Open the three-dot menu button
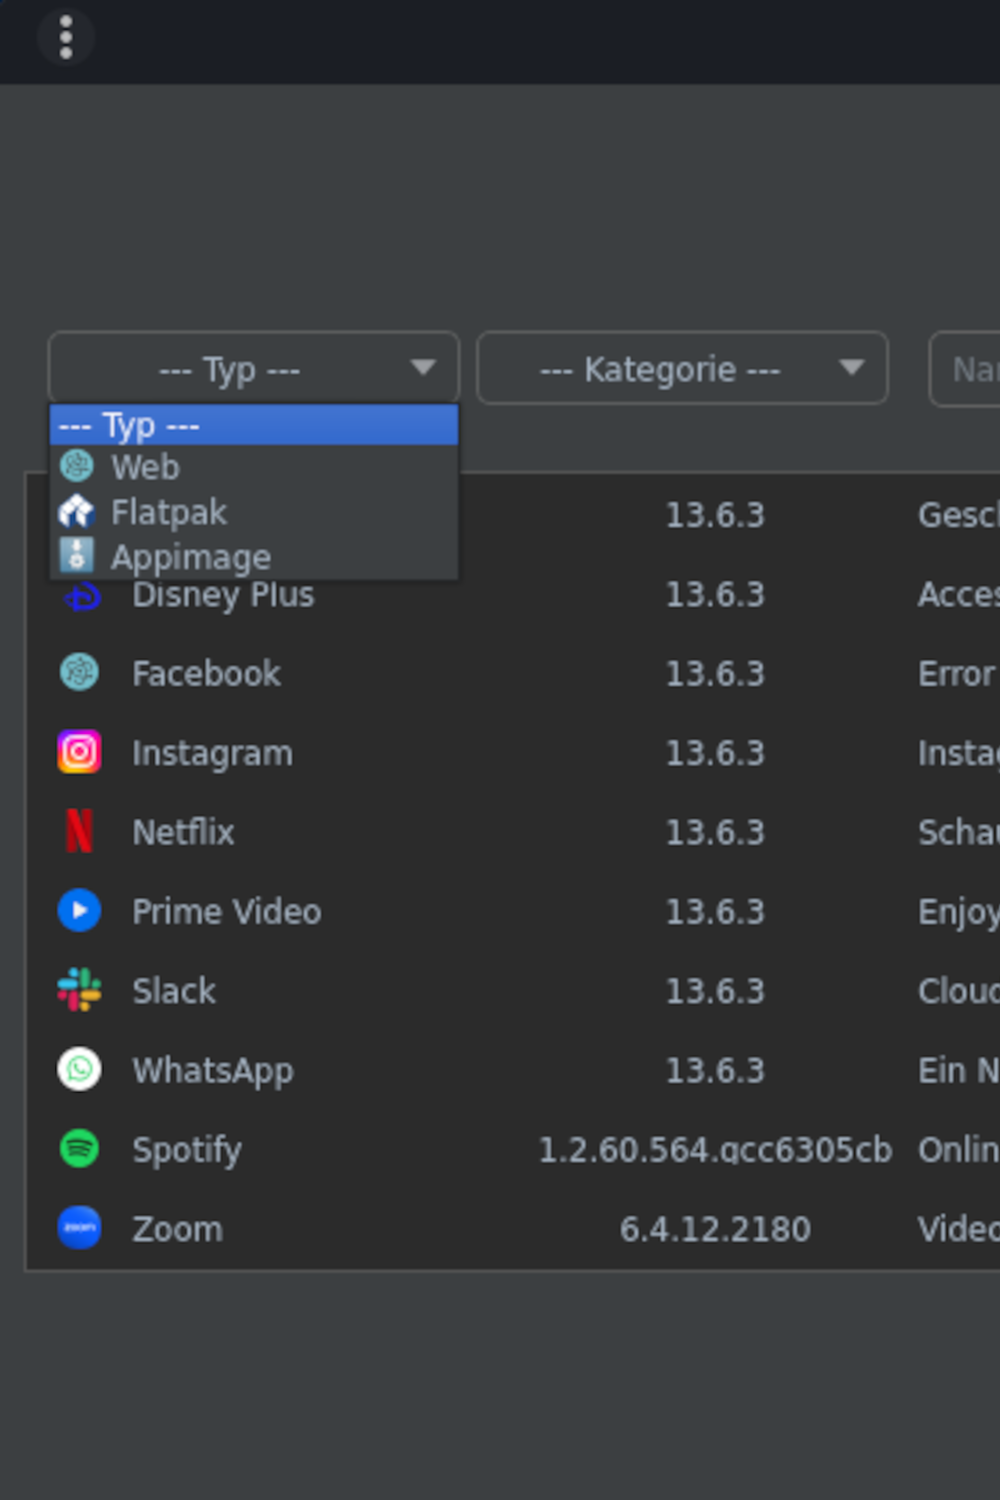Image resolution: width=1000 pixels, height=1500 pixels. tap(66, 38)
